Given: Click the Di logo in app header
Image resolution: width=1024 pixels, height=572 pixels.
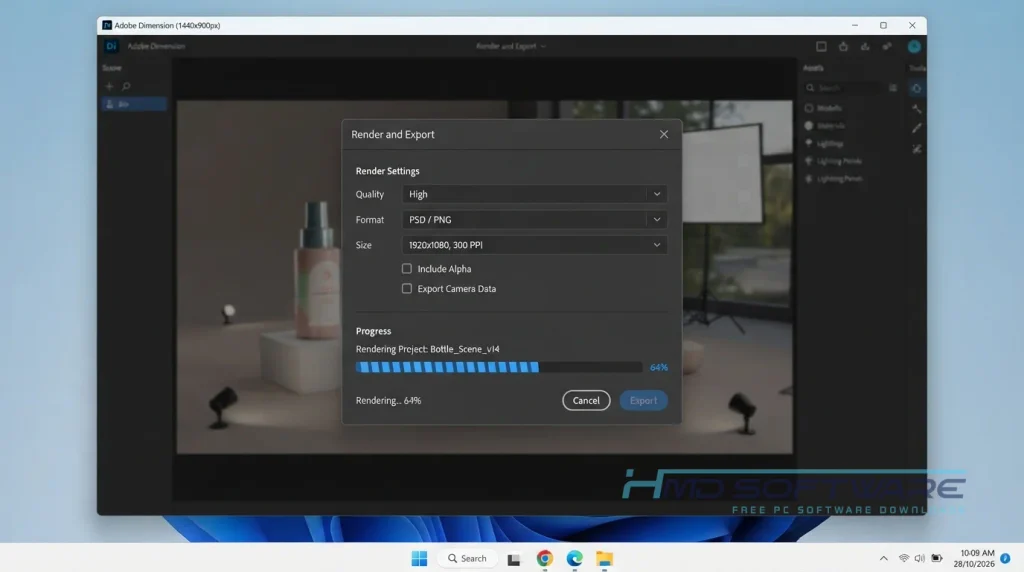Looking at the screenshot, I should point(111,46).
